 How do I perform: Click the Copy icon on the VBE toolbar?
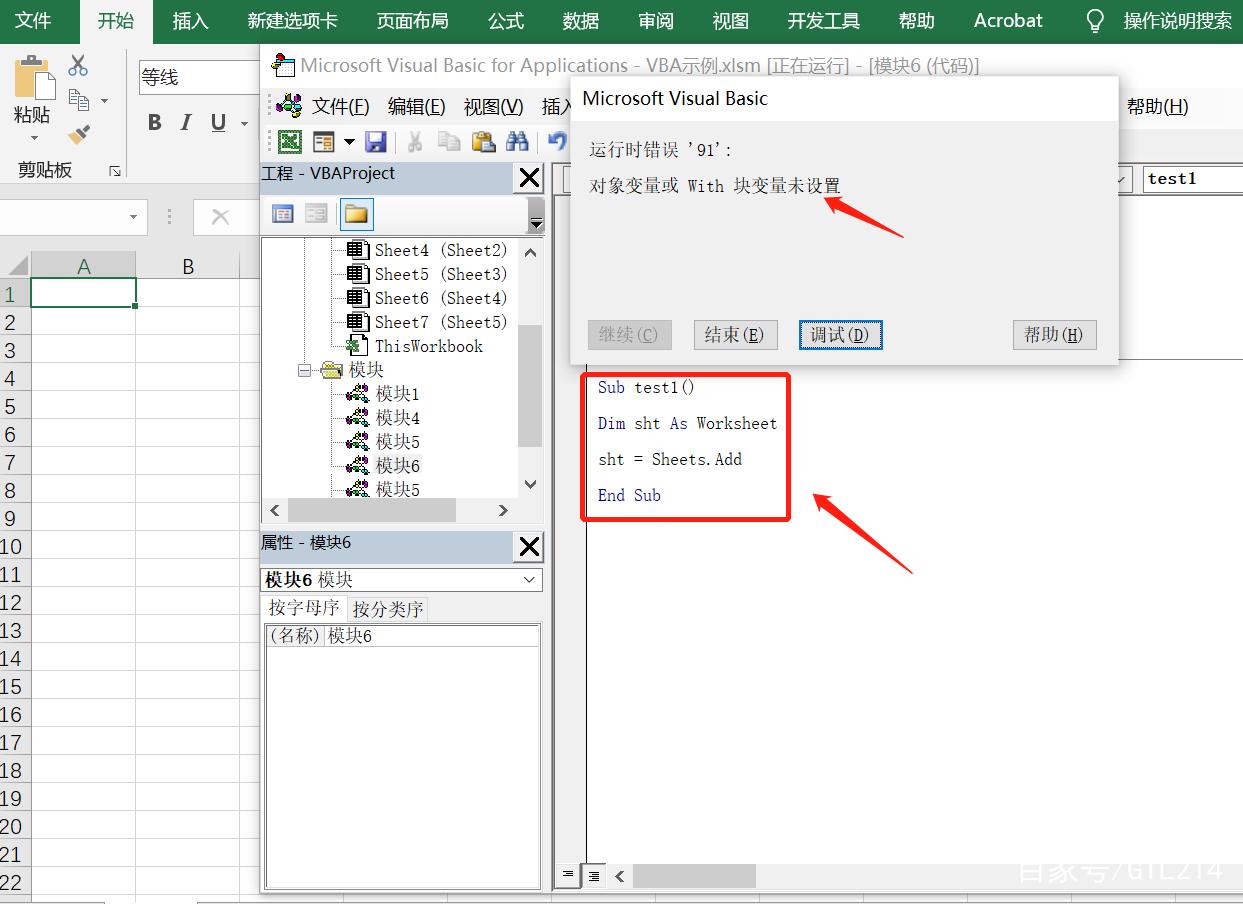pyautogui.click(x=451, y=141)
